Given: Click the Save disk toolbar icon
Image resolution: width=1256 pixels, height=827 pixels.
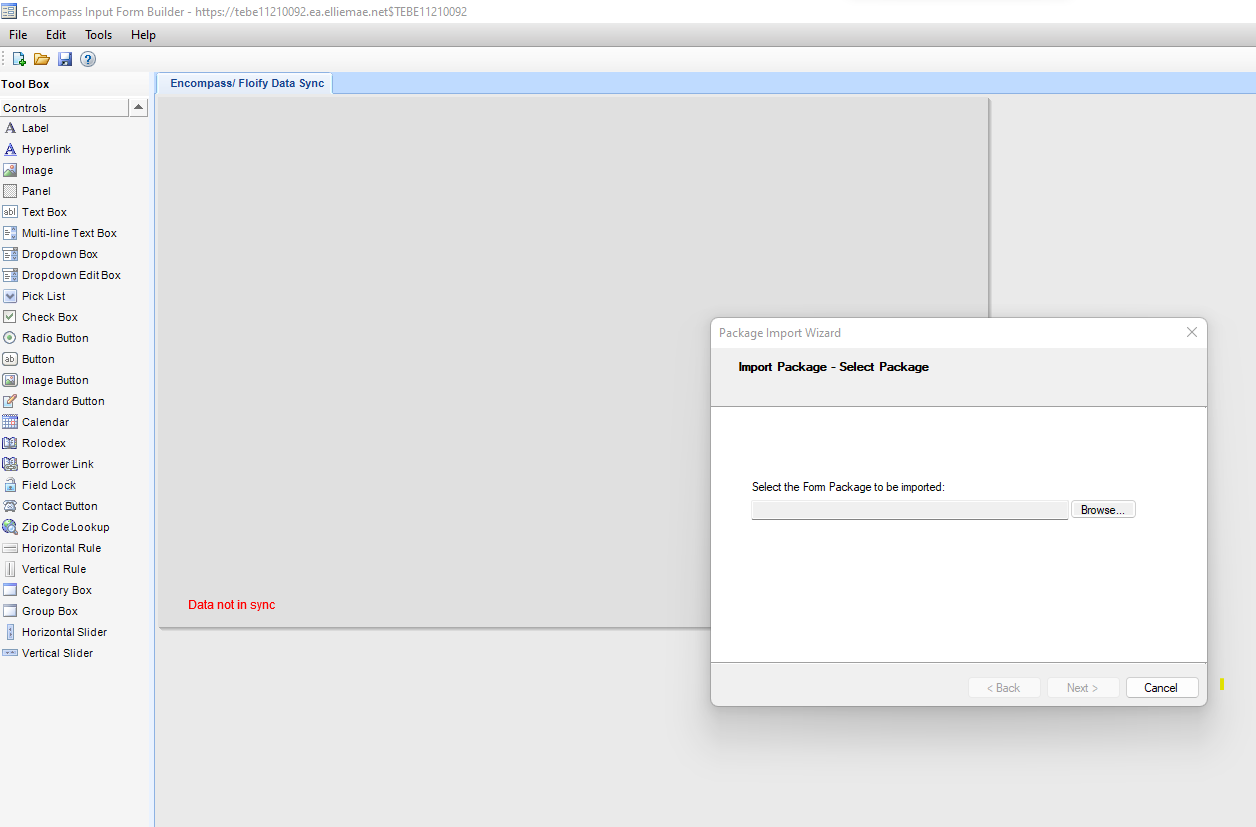Looking at the screenshot, I should point(65,59).
